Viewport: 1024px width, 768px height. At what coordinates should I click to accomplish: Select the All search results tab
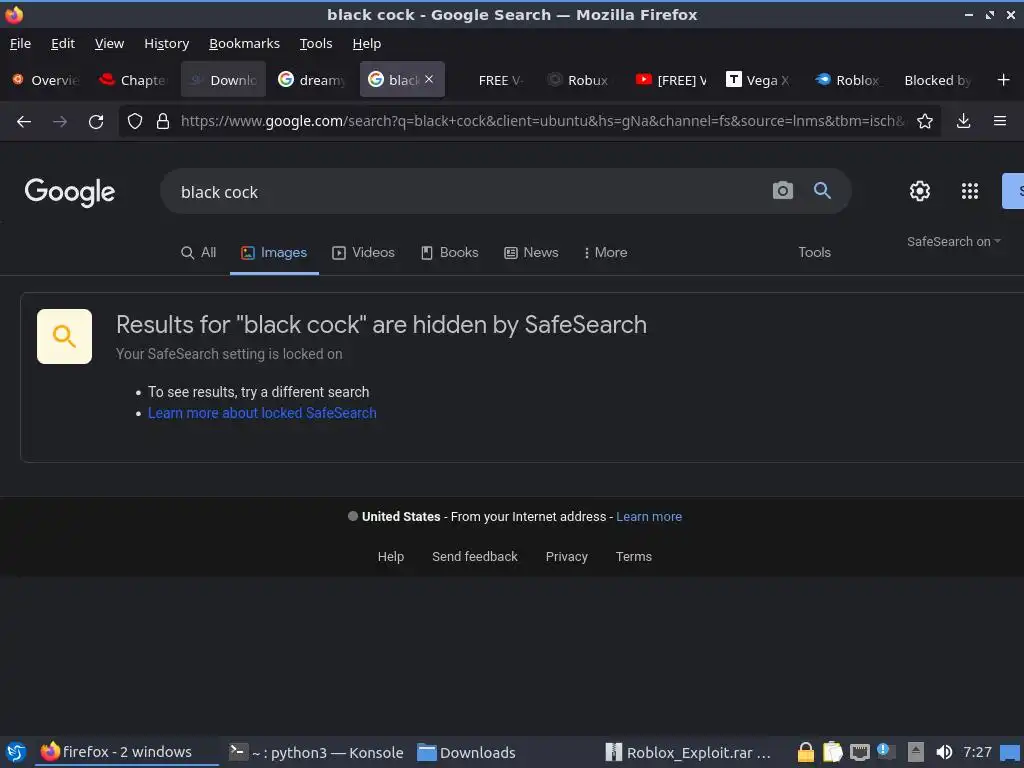tap(199, 252)
